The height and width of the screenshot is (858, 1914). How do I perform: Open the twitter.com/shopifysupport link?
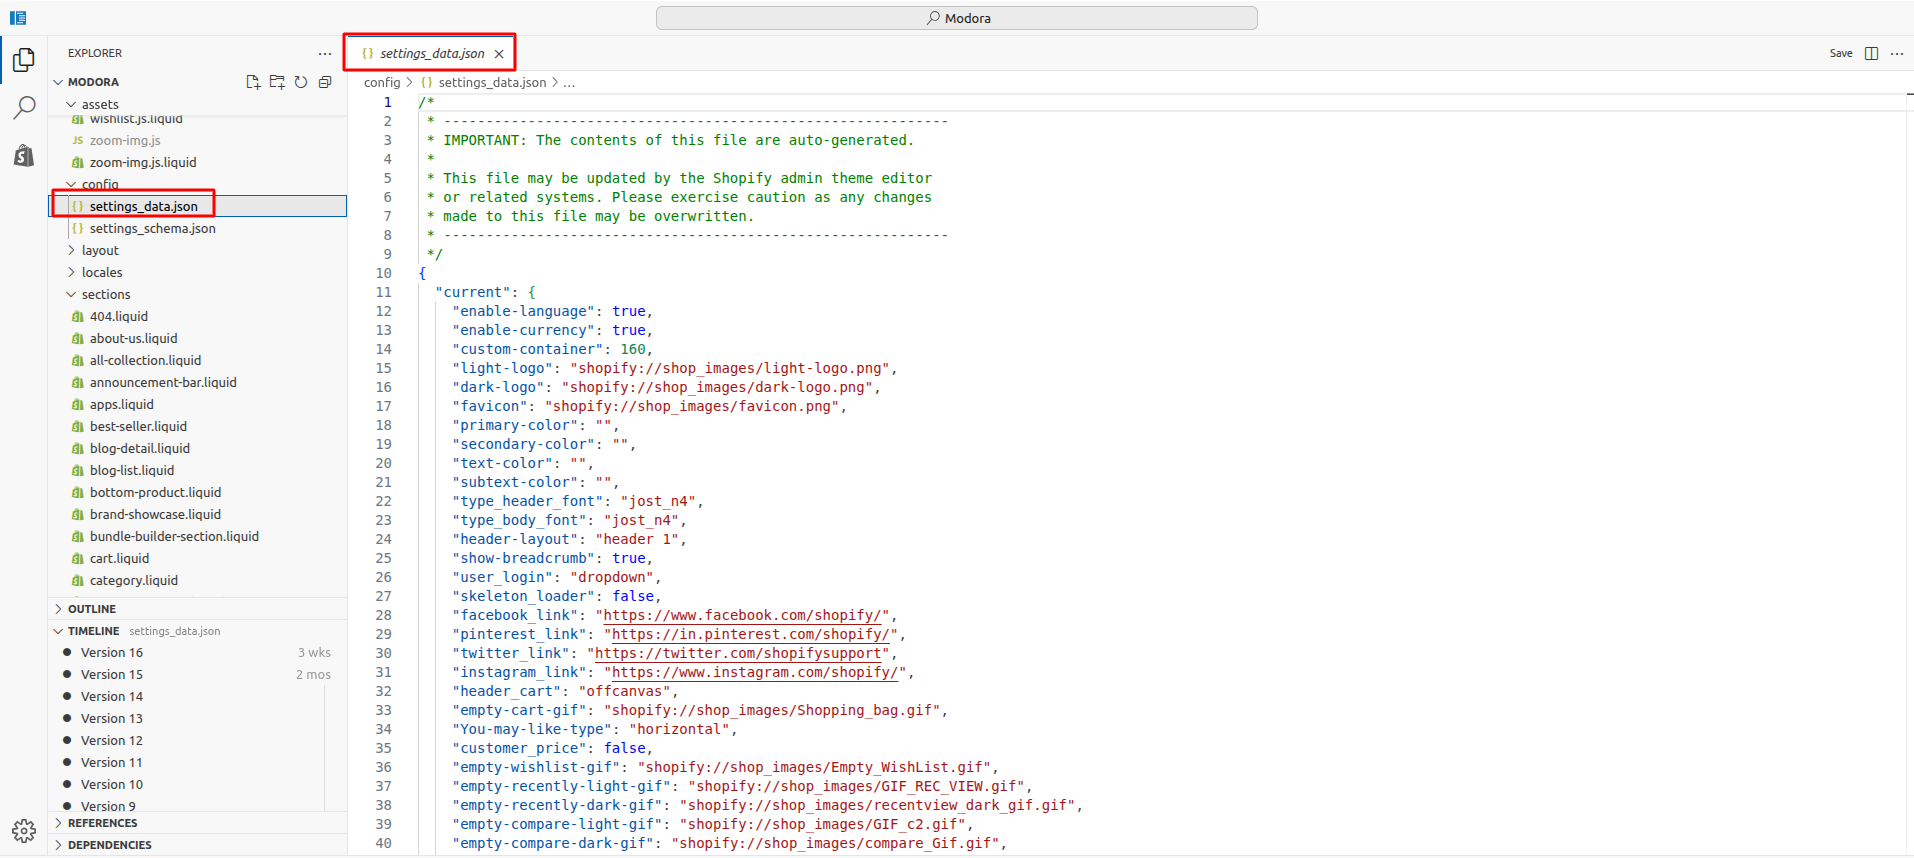pos(739,653)
